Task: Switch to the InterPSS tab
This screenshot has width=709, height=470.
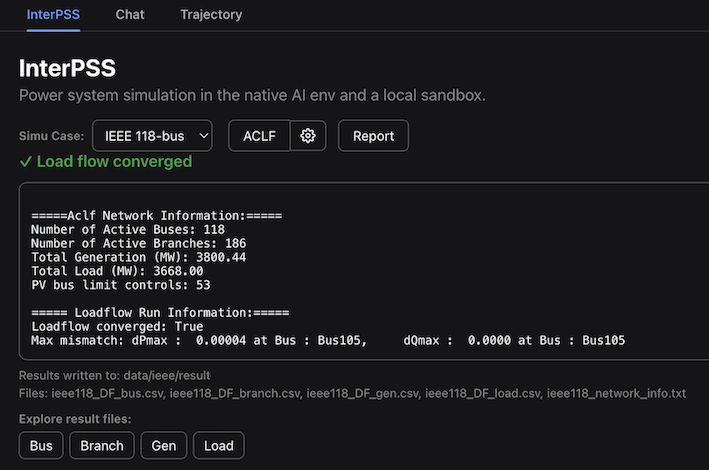Action: [53, 14]
